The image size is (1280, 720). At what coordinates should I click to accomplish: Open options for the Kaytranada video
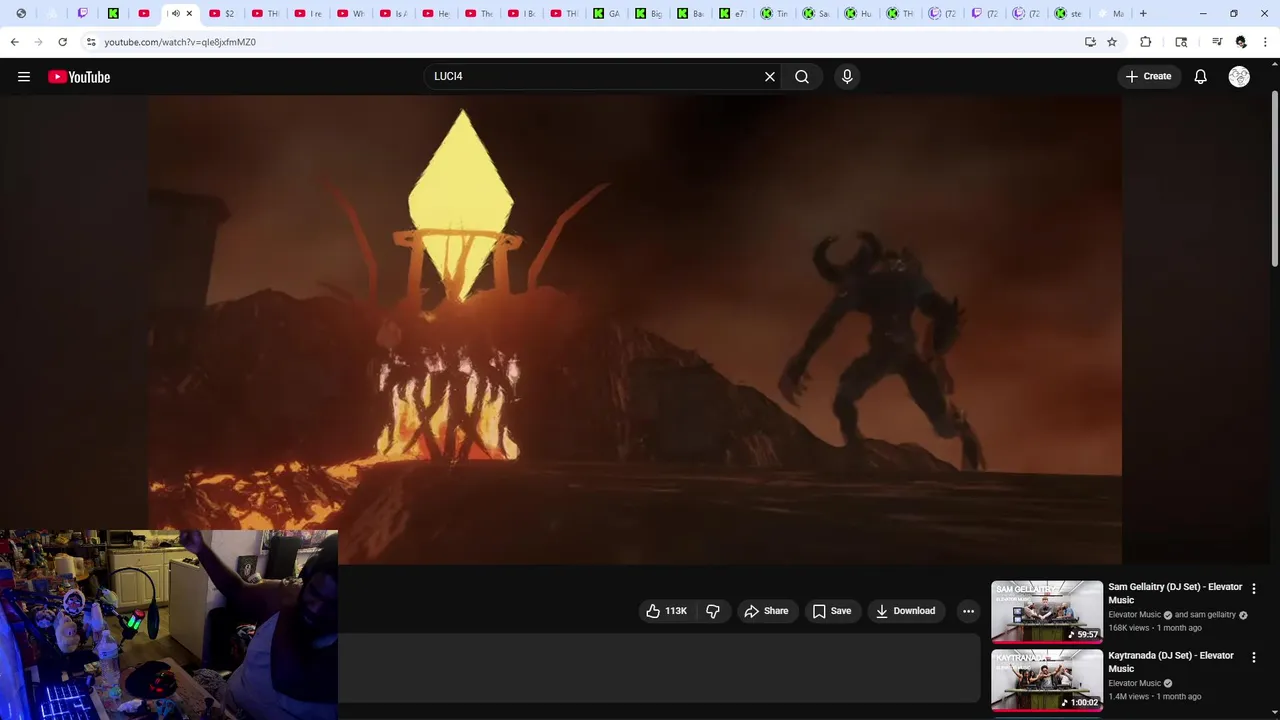[1254, 658]
